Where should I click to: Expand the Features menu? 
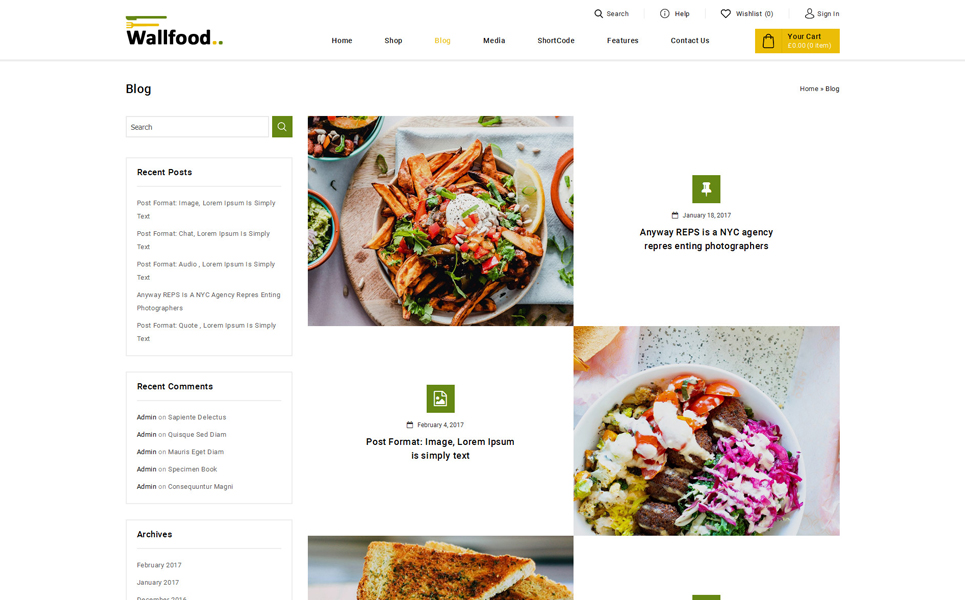click(622, 41)
